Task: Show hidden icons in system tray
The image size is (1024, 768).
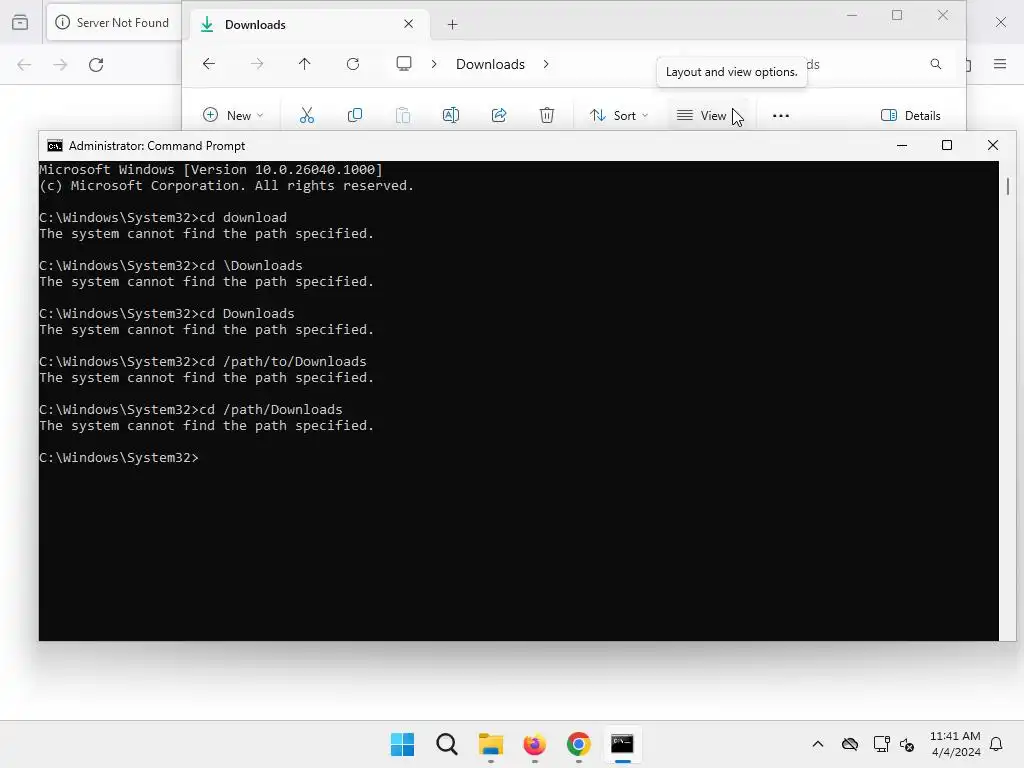Action: 818,744
